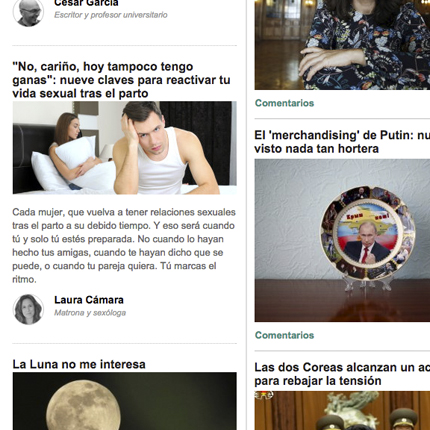Click Cesar Garcia's round author avatar
The image size is (430, 430).
[28, 12]
